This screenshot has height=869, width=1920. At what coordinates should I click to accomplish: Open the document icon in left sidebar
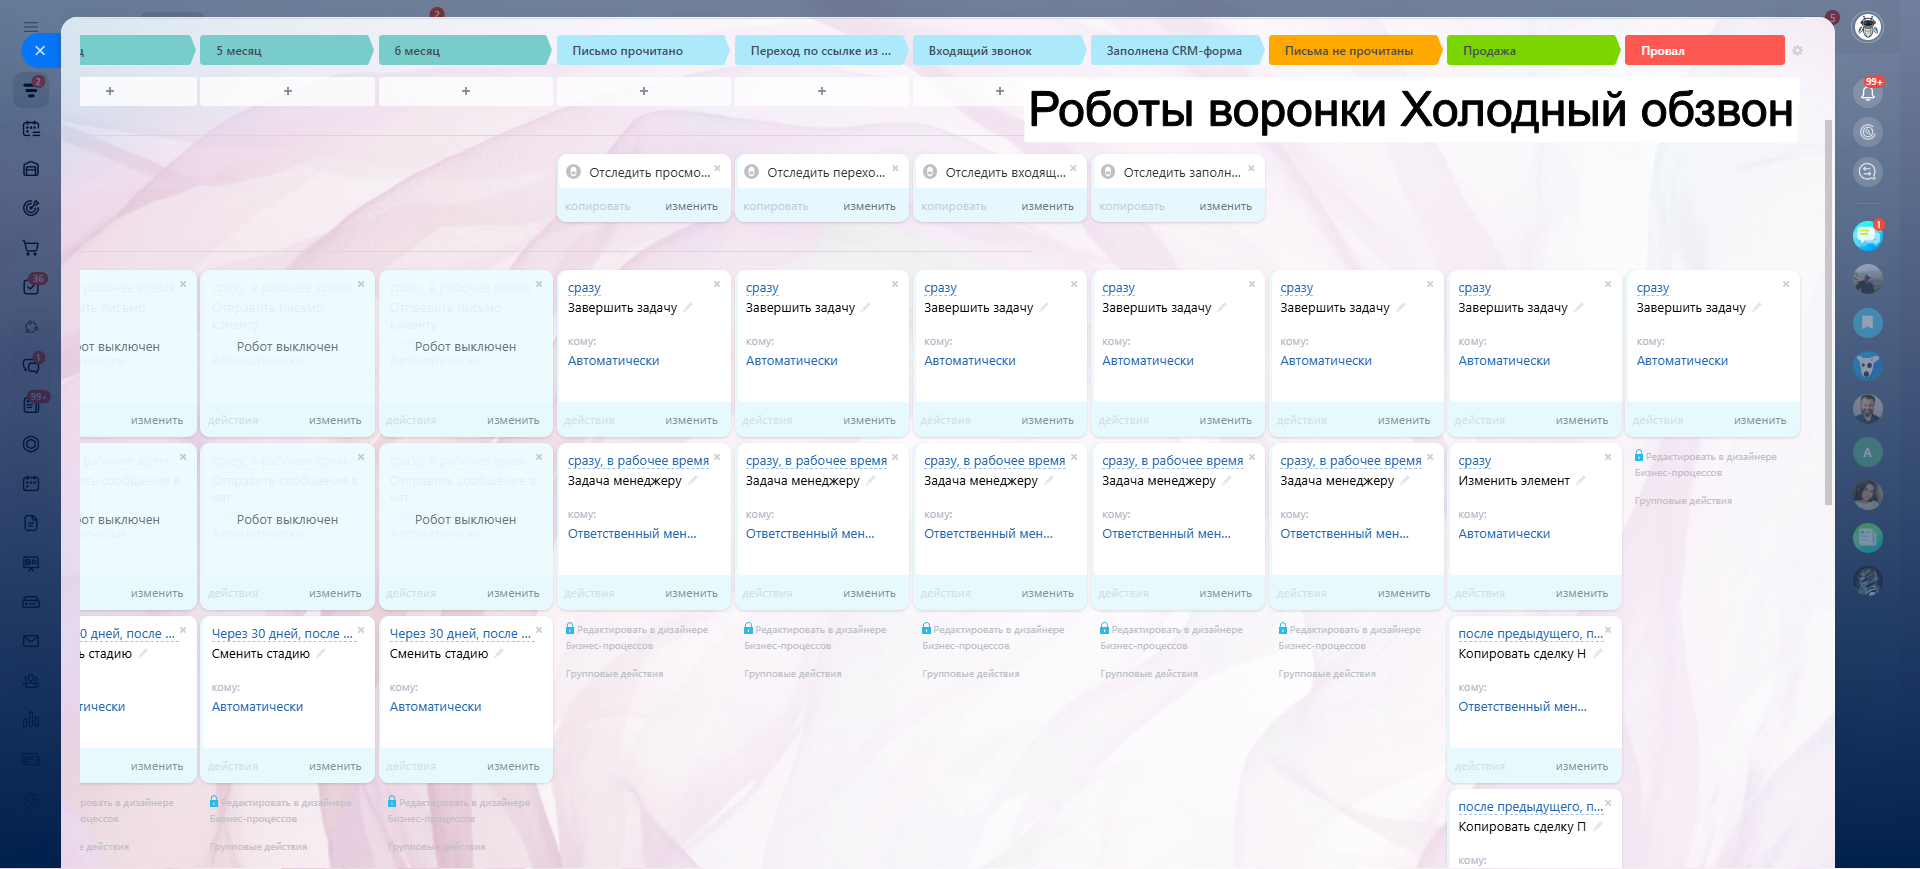31,523
